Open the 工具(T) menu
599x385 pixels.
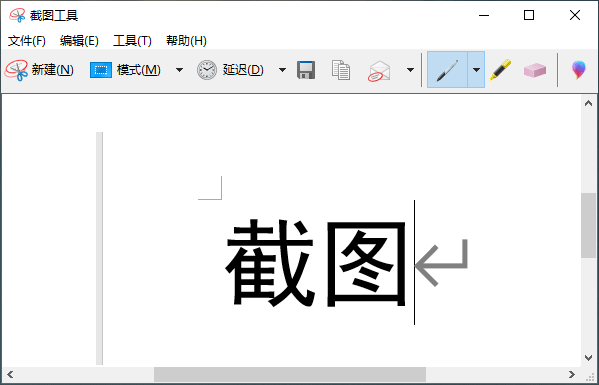pos(132,41)
